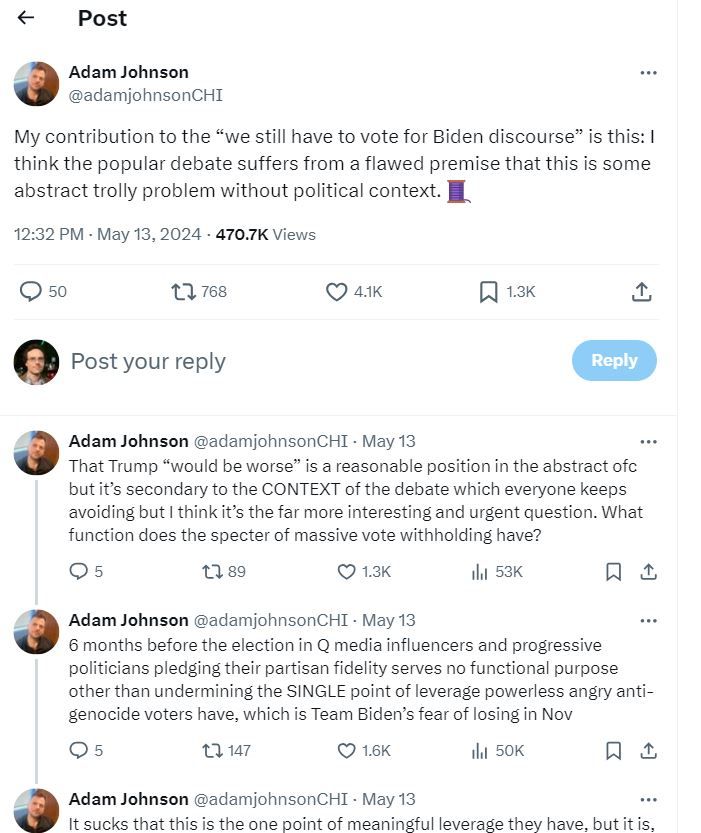
Task: Share the main post via the share icon
Action: point(641,291)
